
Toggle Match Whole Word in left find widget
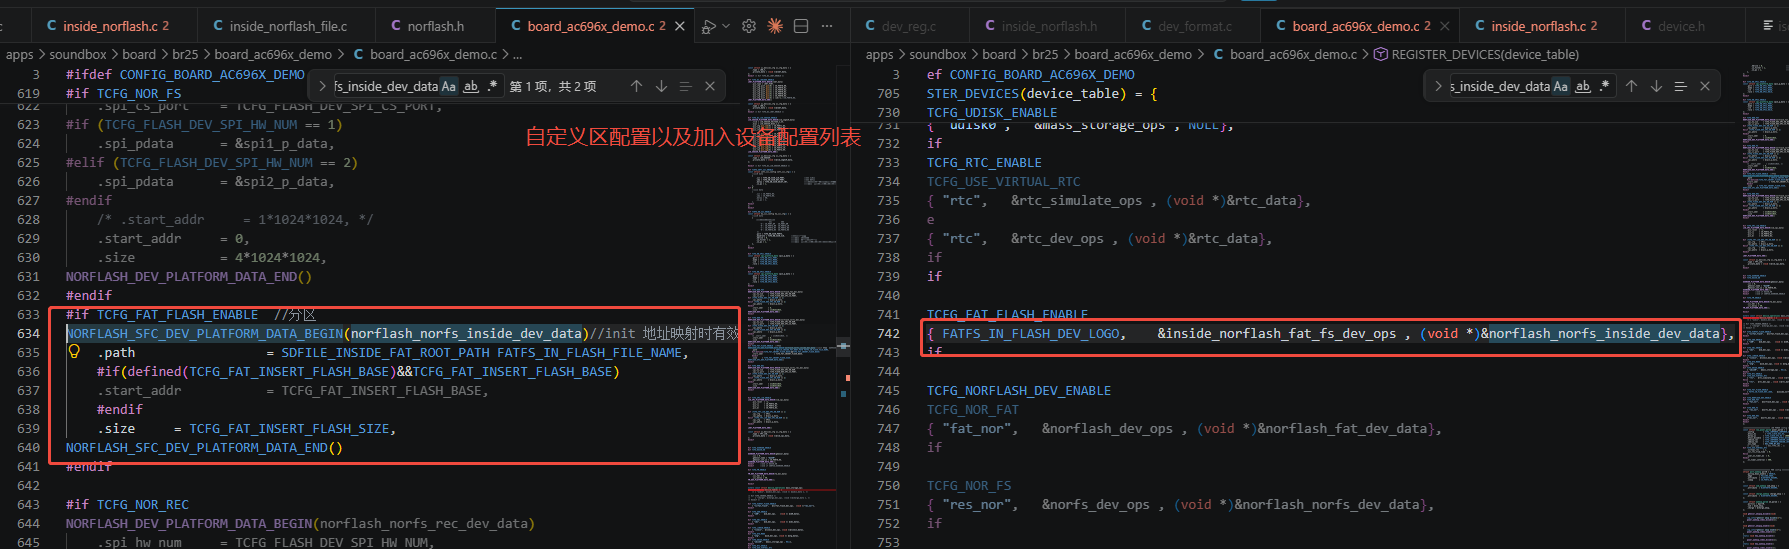point(470,87)
